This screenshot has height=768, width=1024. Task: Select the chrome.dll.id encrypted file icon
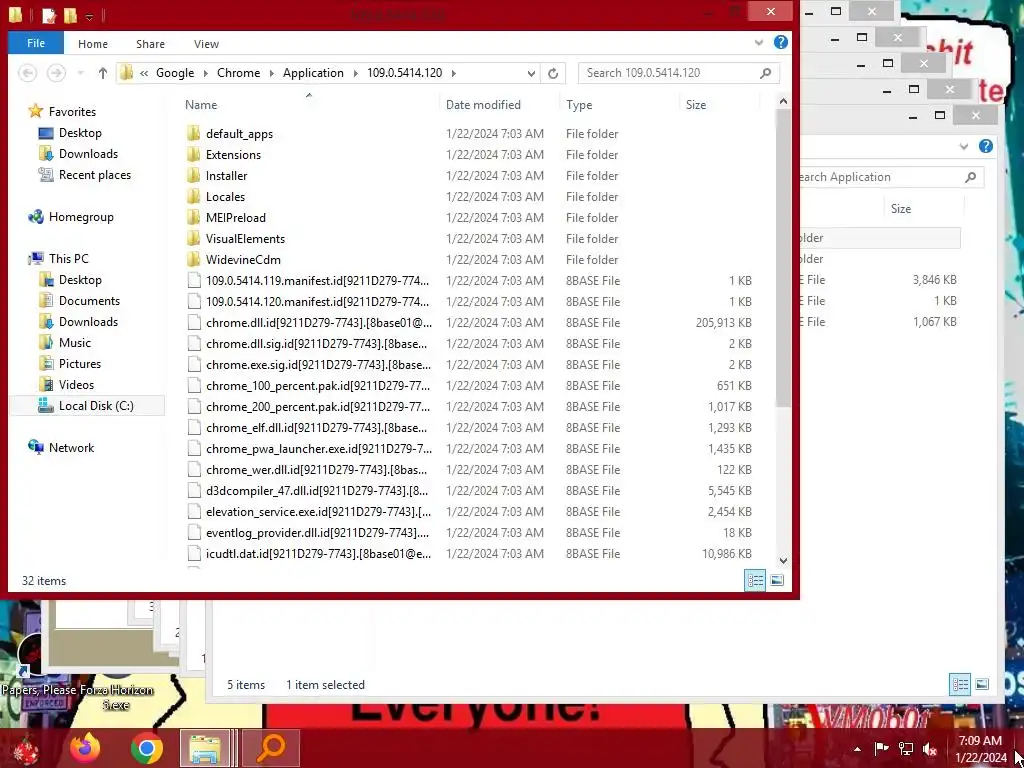pos(194,323)
